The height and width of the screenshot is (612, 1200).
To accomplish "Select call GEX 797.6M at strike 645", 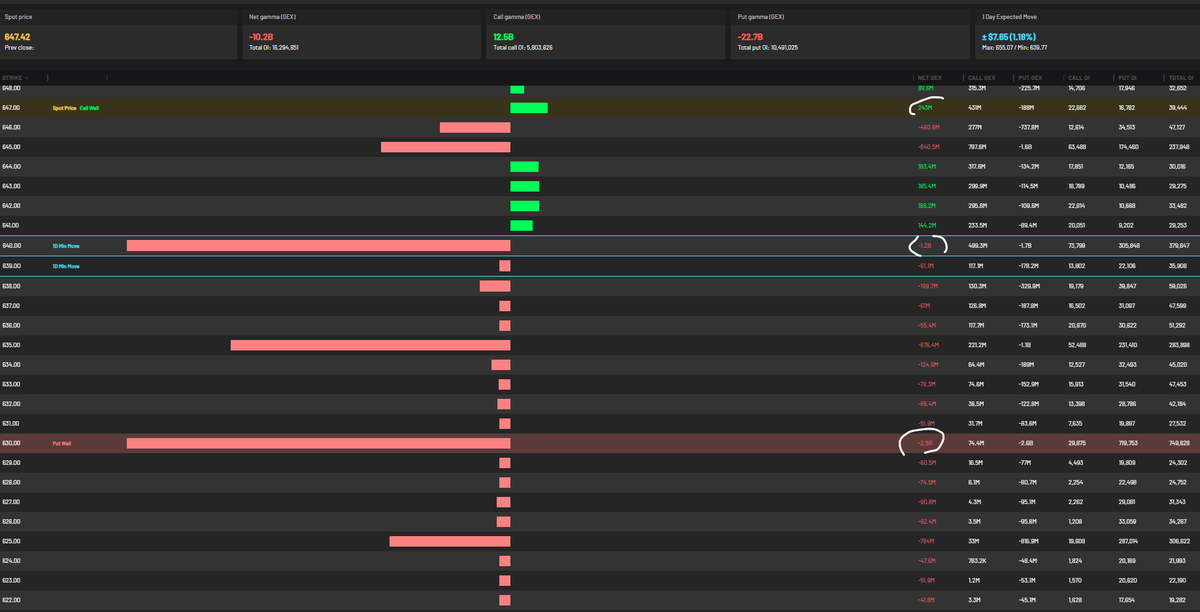I will pyautogui.click(x=978, y=147).
